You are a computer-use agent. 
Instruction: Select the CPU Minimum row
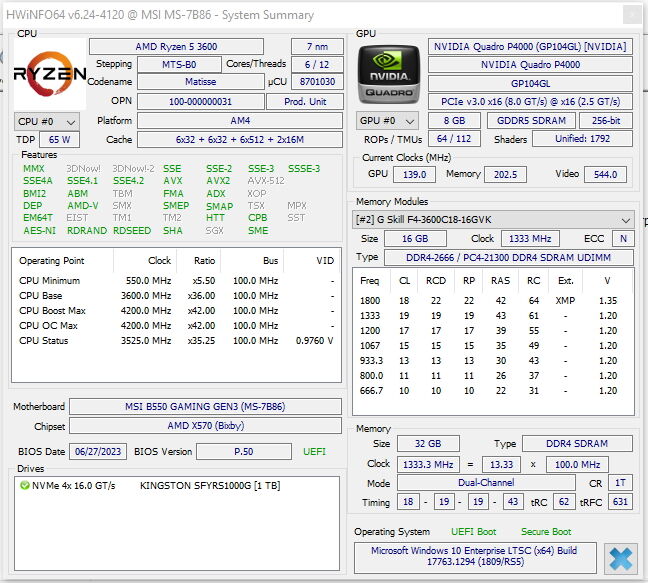(x=176, y=281)
